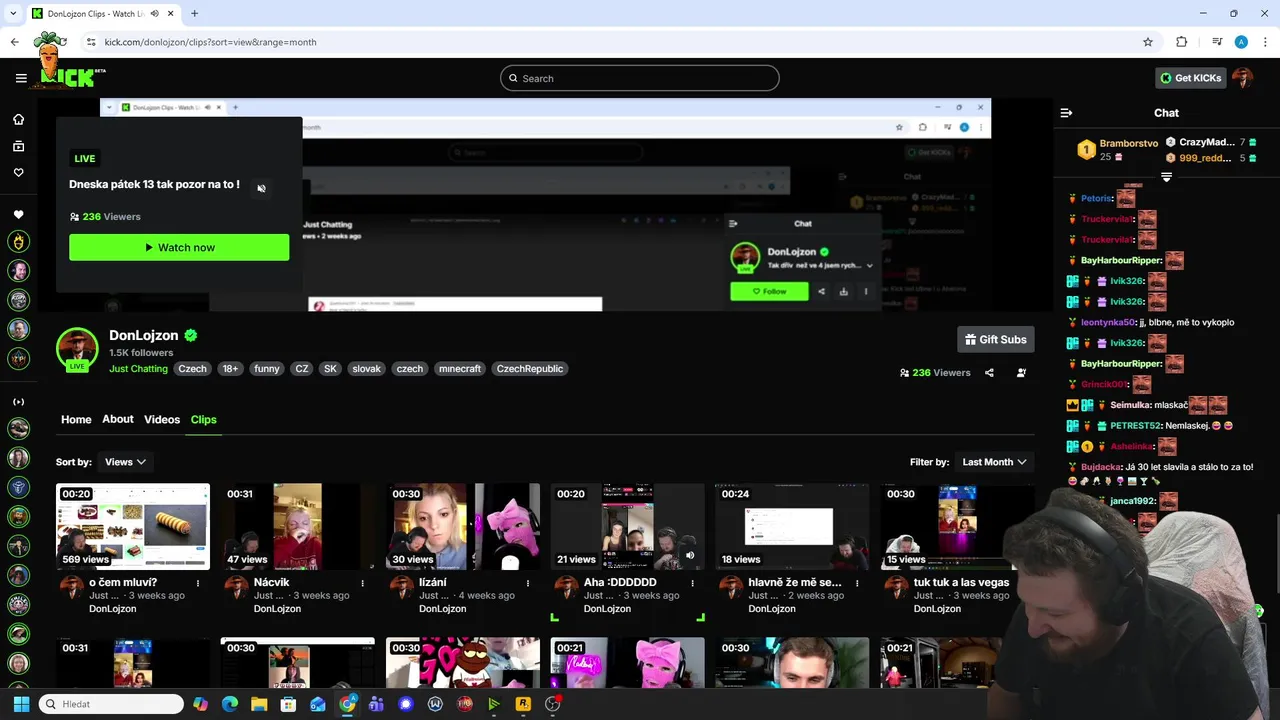Open clip thumbnail 'Nácvik'
Viewport: 1280px width, 720px height.
pyautogui.click(x=298, y=527)
